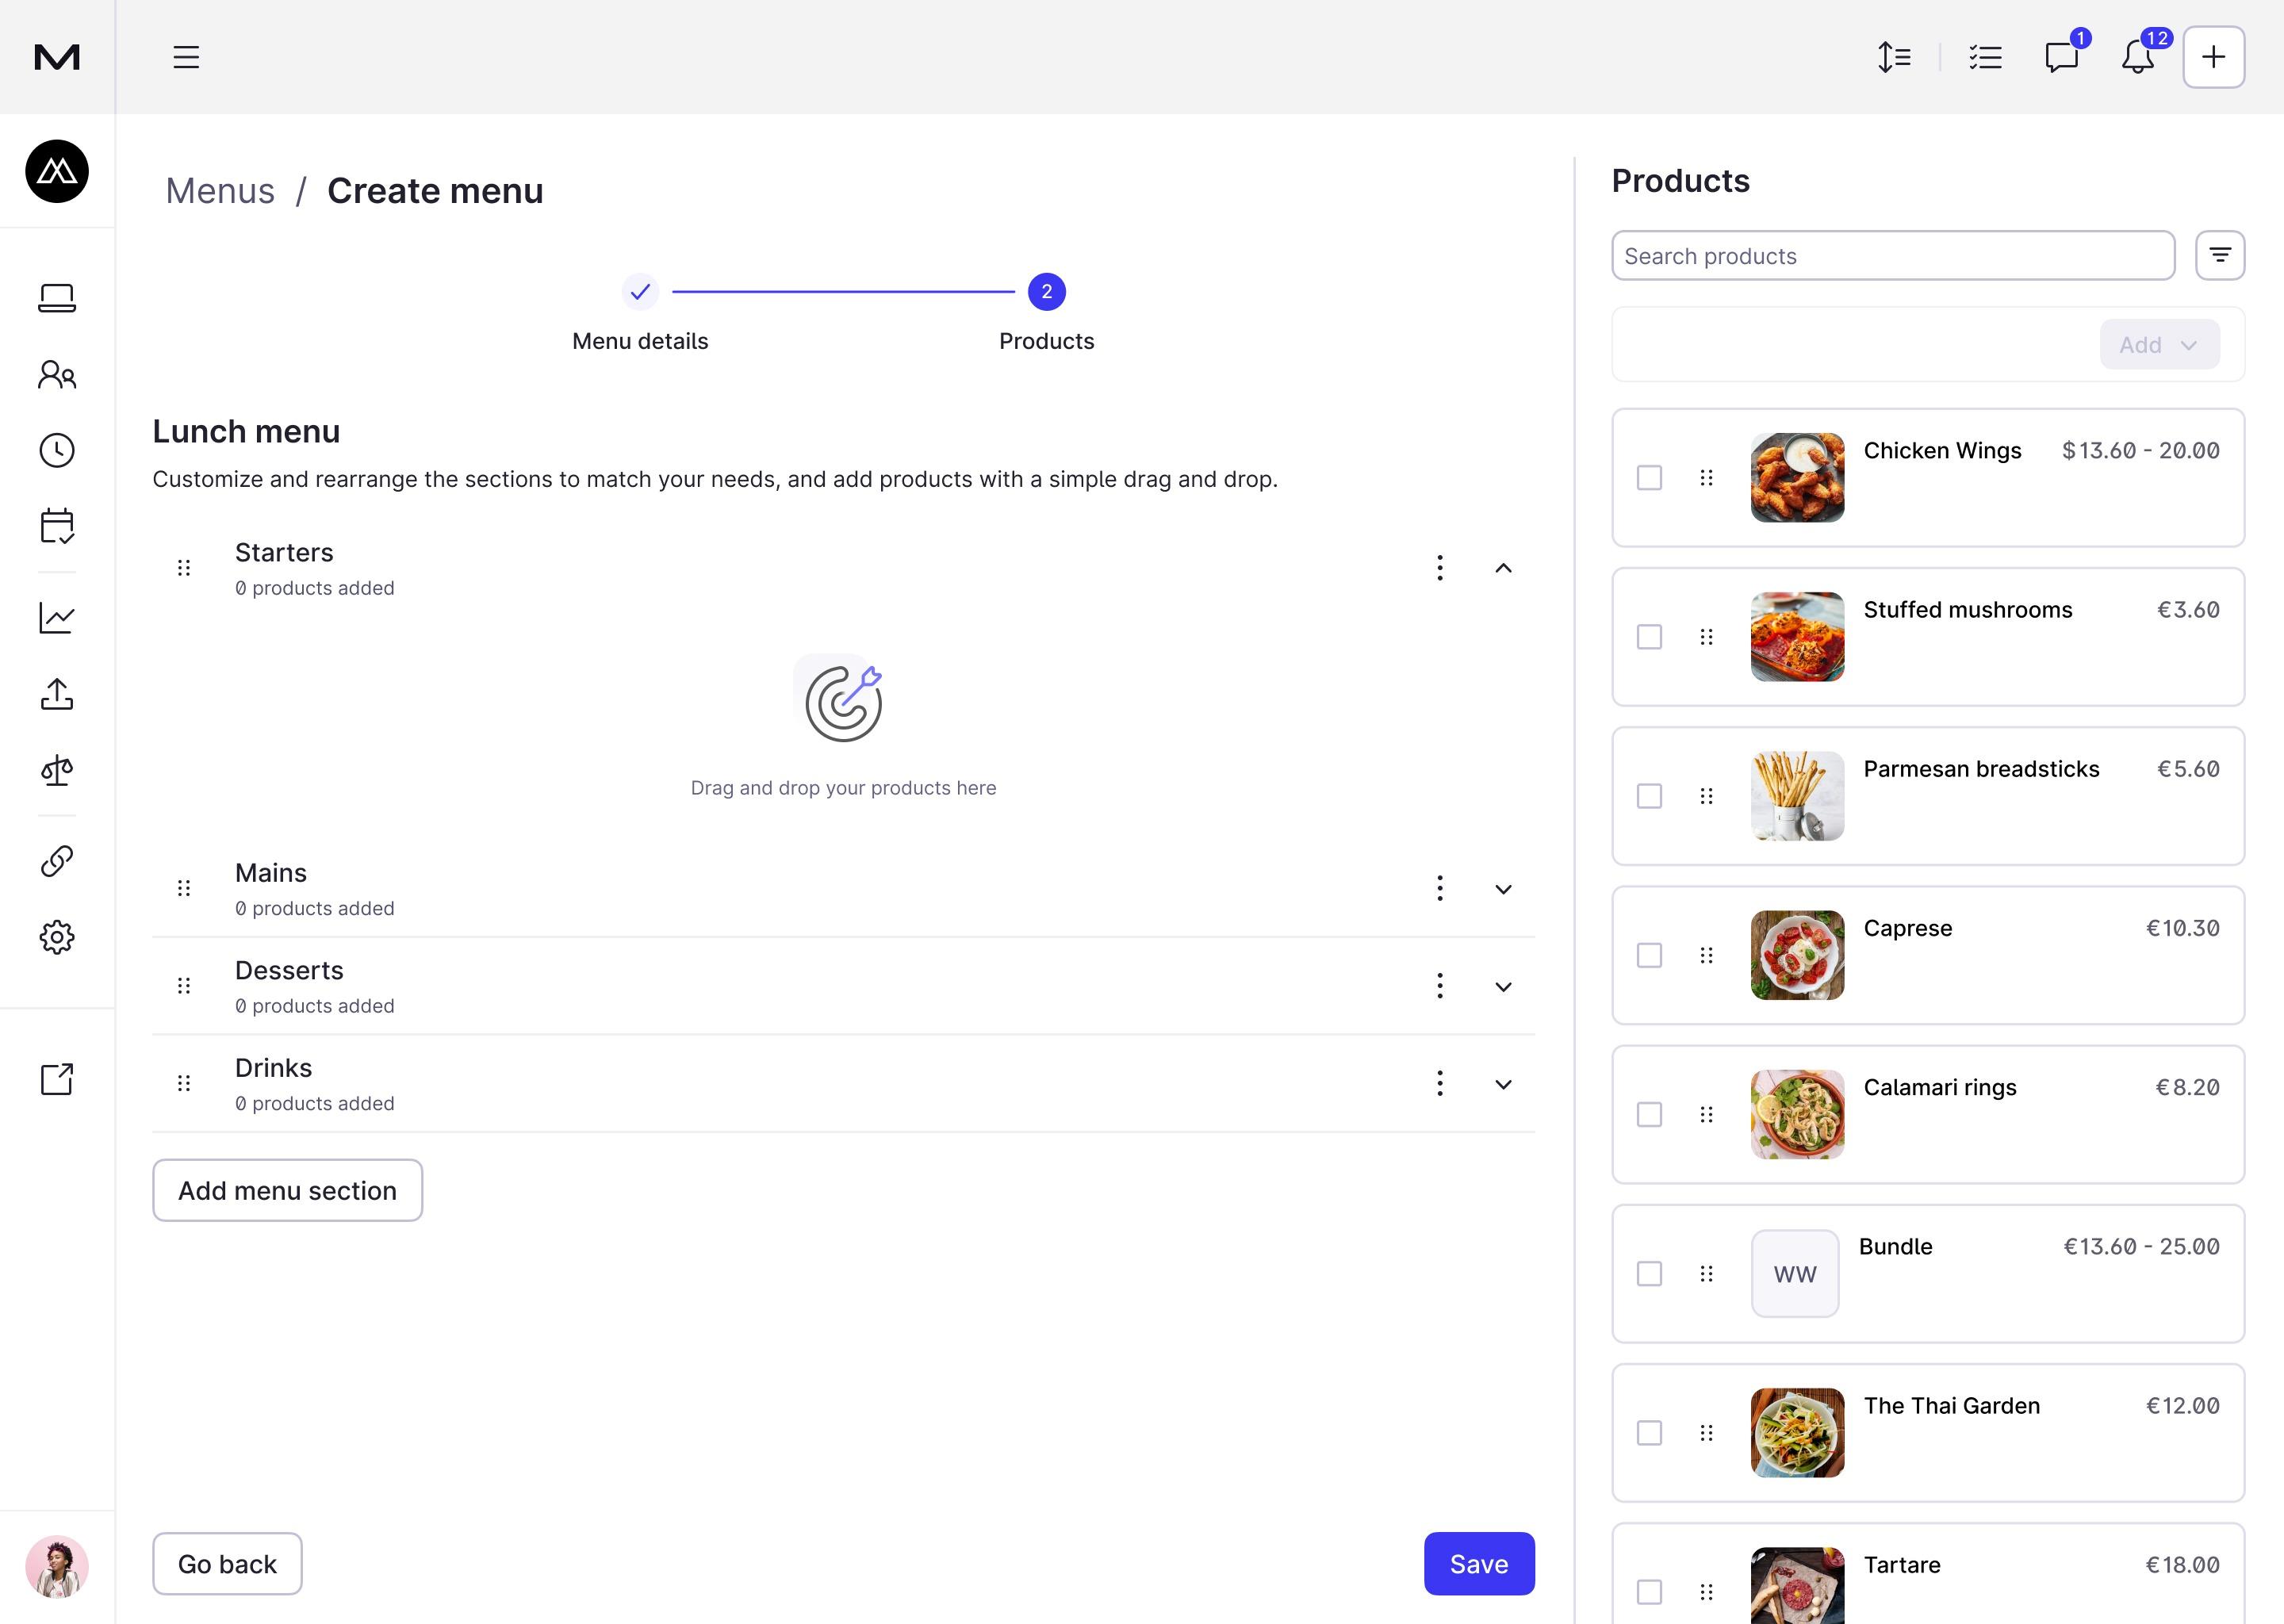
Task: Expand the Mains section
Action: (1503, 889)
